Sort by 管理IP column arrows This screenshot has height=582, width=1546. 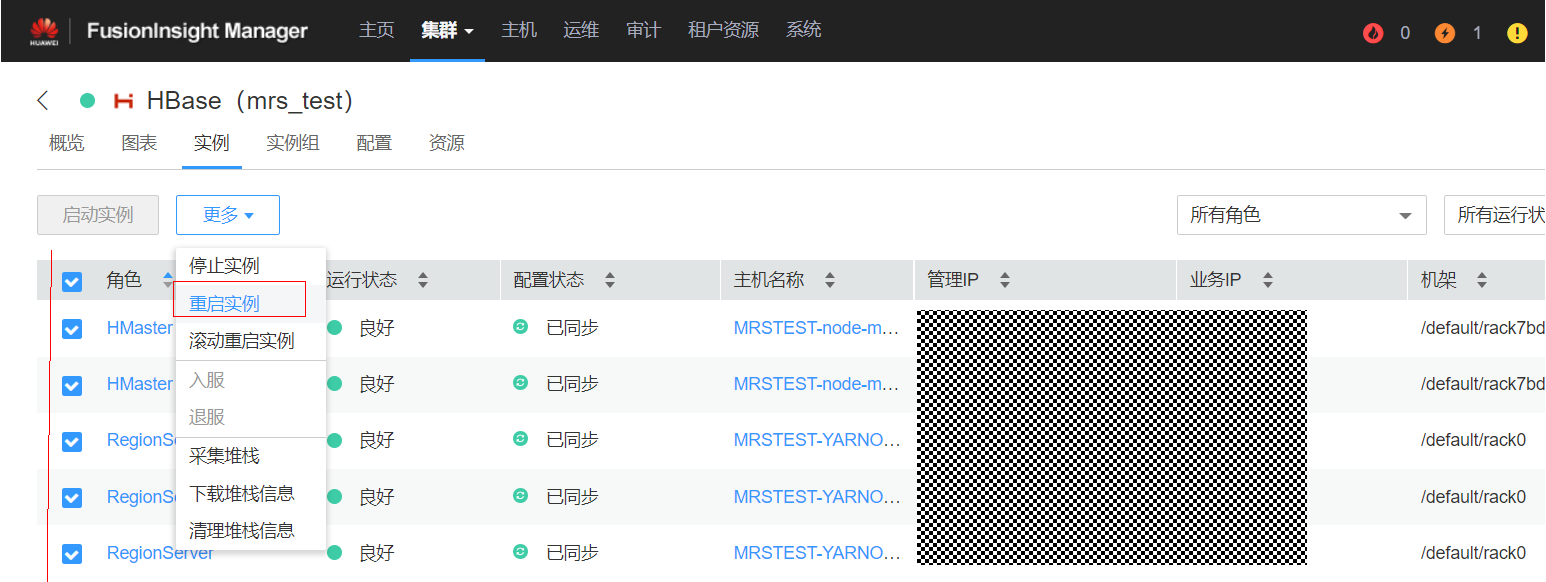[x=1005, y=280]
